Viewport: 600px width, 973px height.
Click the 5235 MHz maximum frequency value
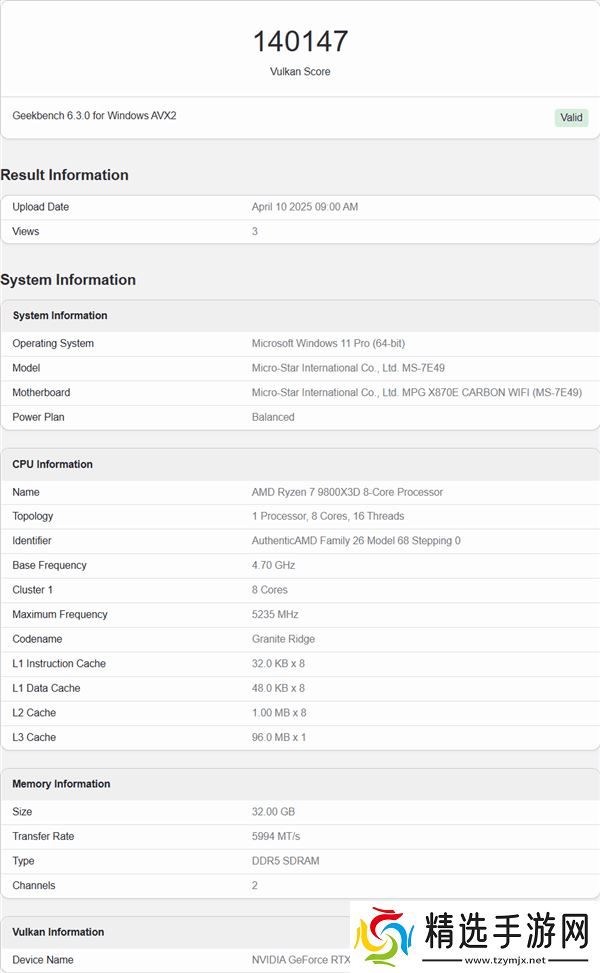(x=275, y=615)
